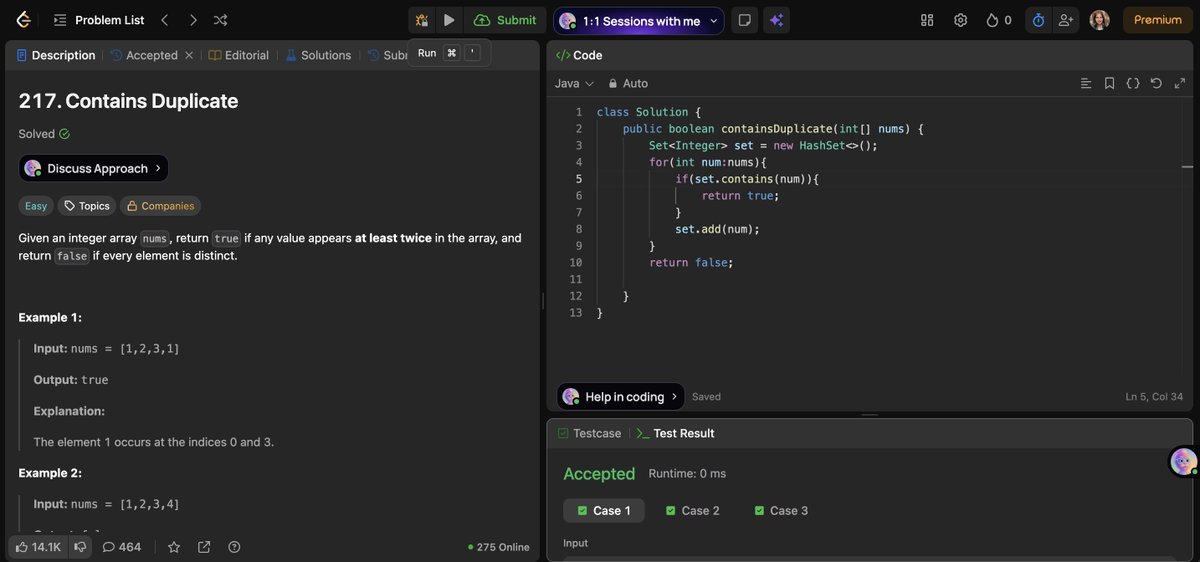Click the floating assistant avatar

point(1184,461)
